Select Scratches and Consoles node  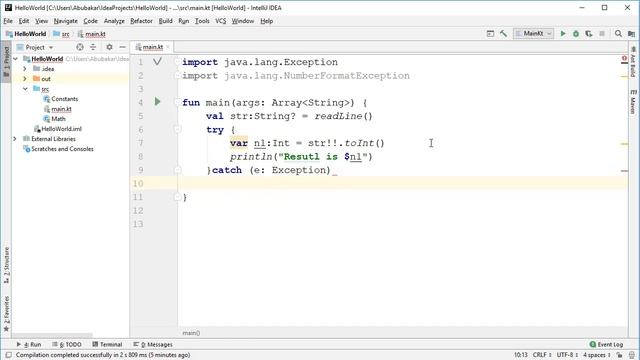click(x=58, y=149)
